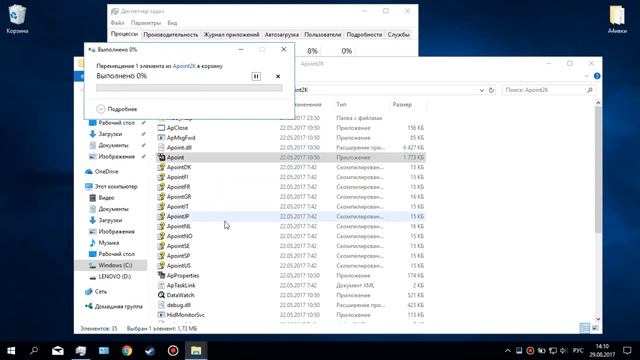Select ApointDK compiled file

click(x=179, y=167)
